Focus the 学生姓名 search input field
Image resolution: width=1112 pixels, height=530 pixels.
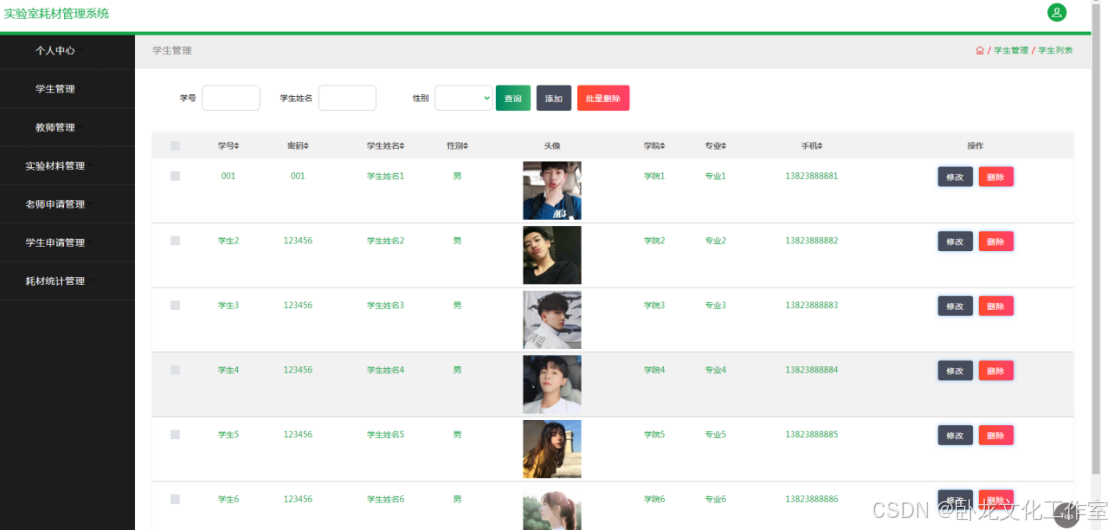(348, 98)
